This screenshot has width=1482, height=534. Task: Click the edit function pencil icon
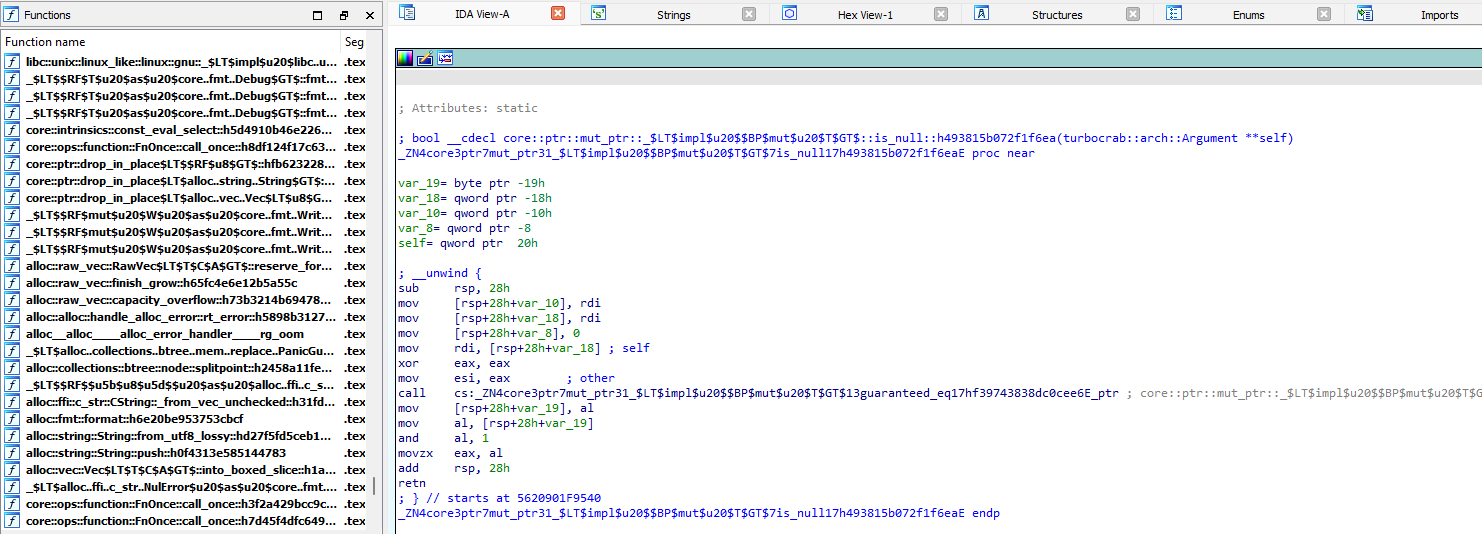coord(425,58)
